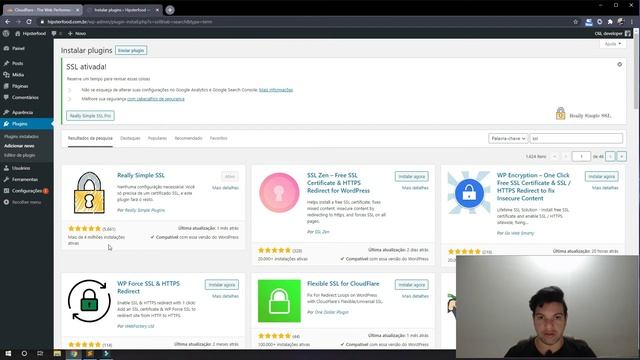Open the browser extensions puzzle icon

610,22
